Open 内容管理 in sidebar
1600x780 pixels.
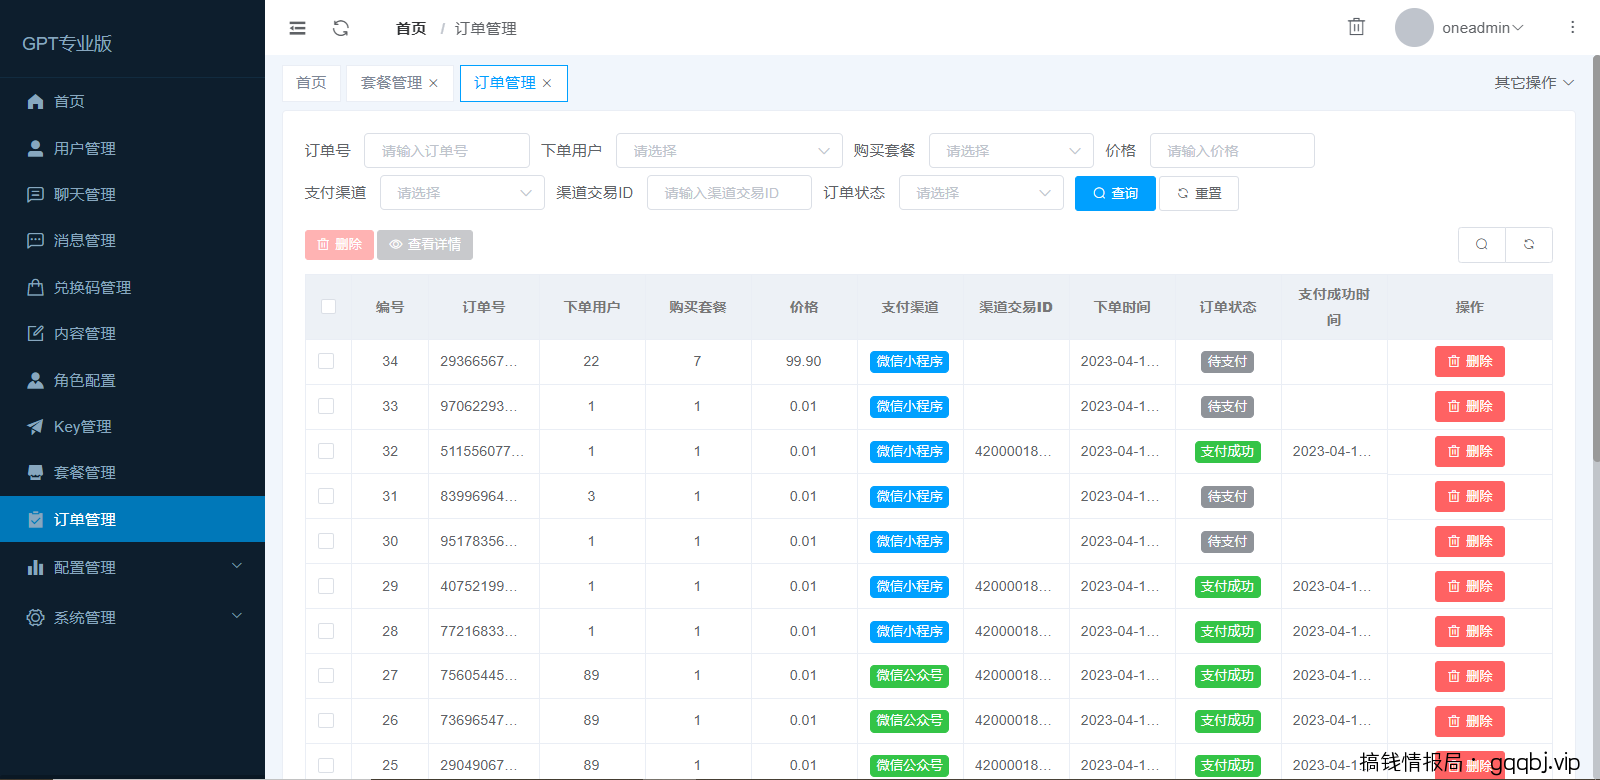pyautogui.click(x=132, y=333)
